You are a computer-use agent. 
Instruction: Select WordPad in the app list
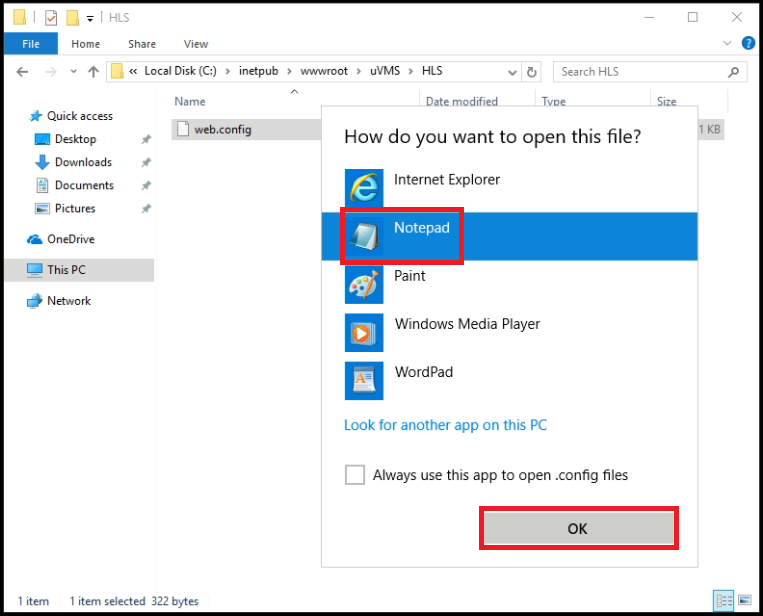(423, 373)
